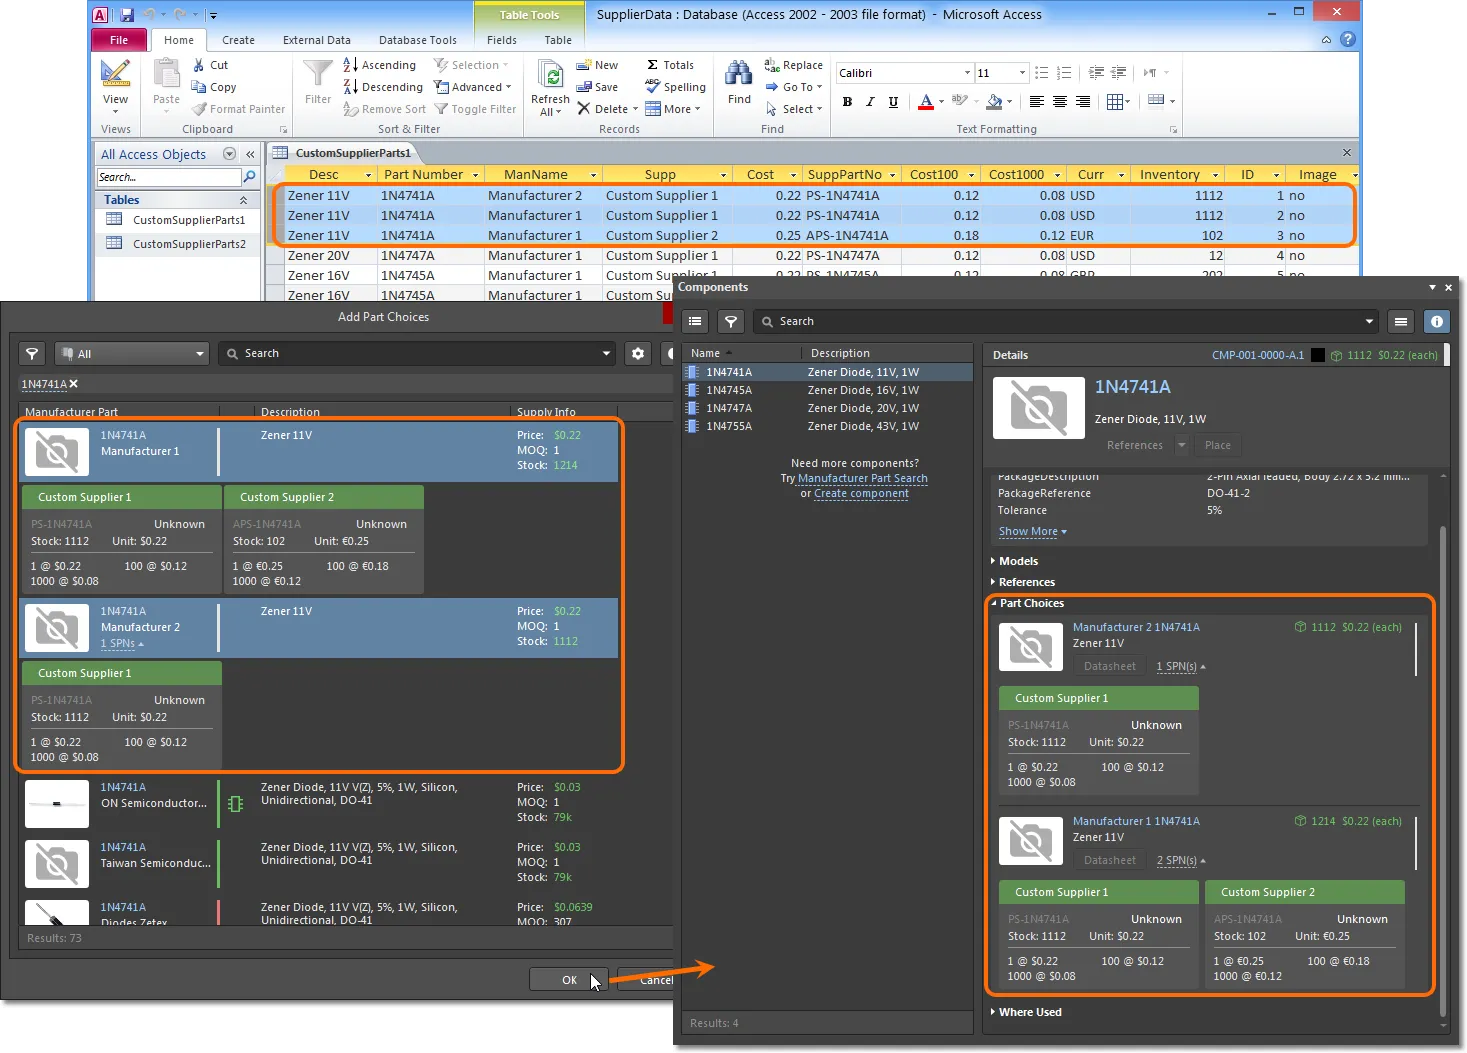Screen dimensions: 1467x1053
Task: Click Custom Supplier 2 card in Add Part Choices
Action: pos(324,540)
